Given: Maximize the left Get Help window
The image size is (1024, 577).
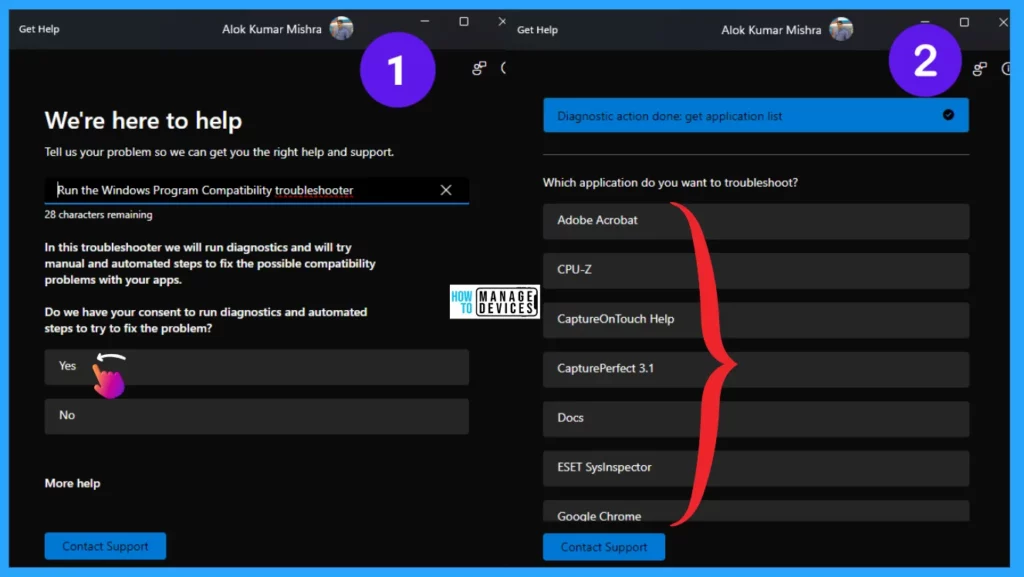Looking at the screenshot, I should (464, 22).
